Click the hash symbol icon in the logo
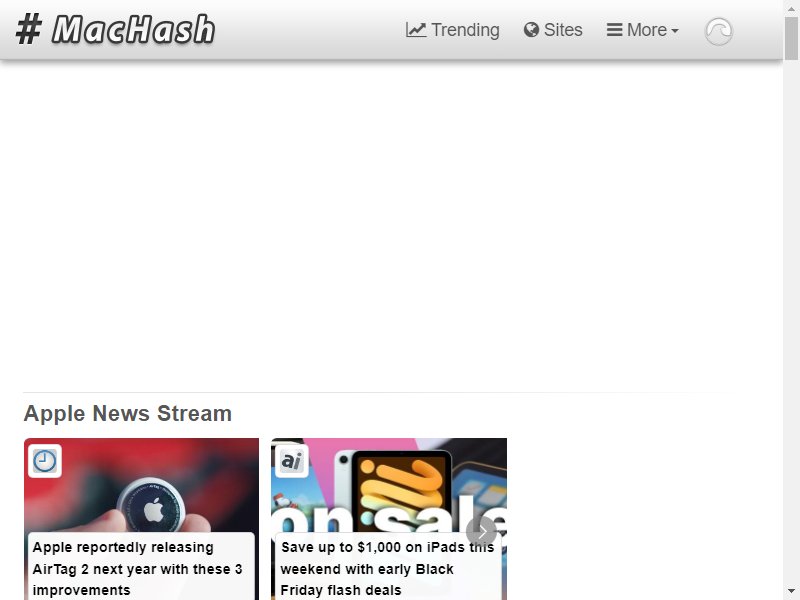The image size is (800, 600). [29, 30]
